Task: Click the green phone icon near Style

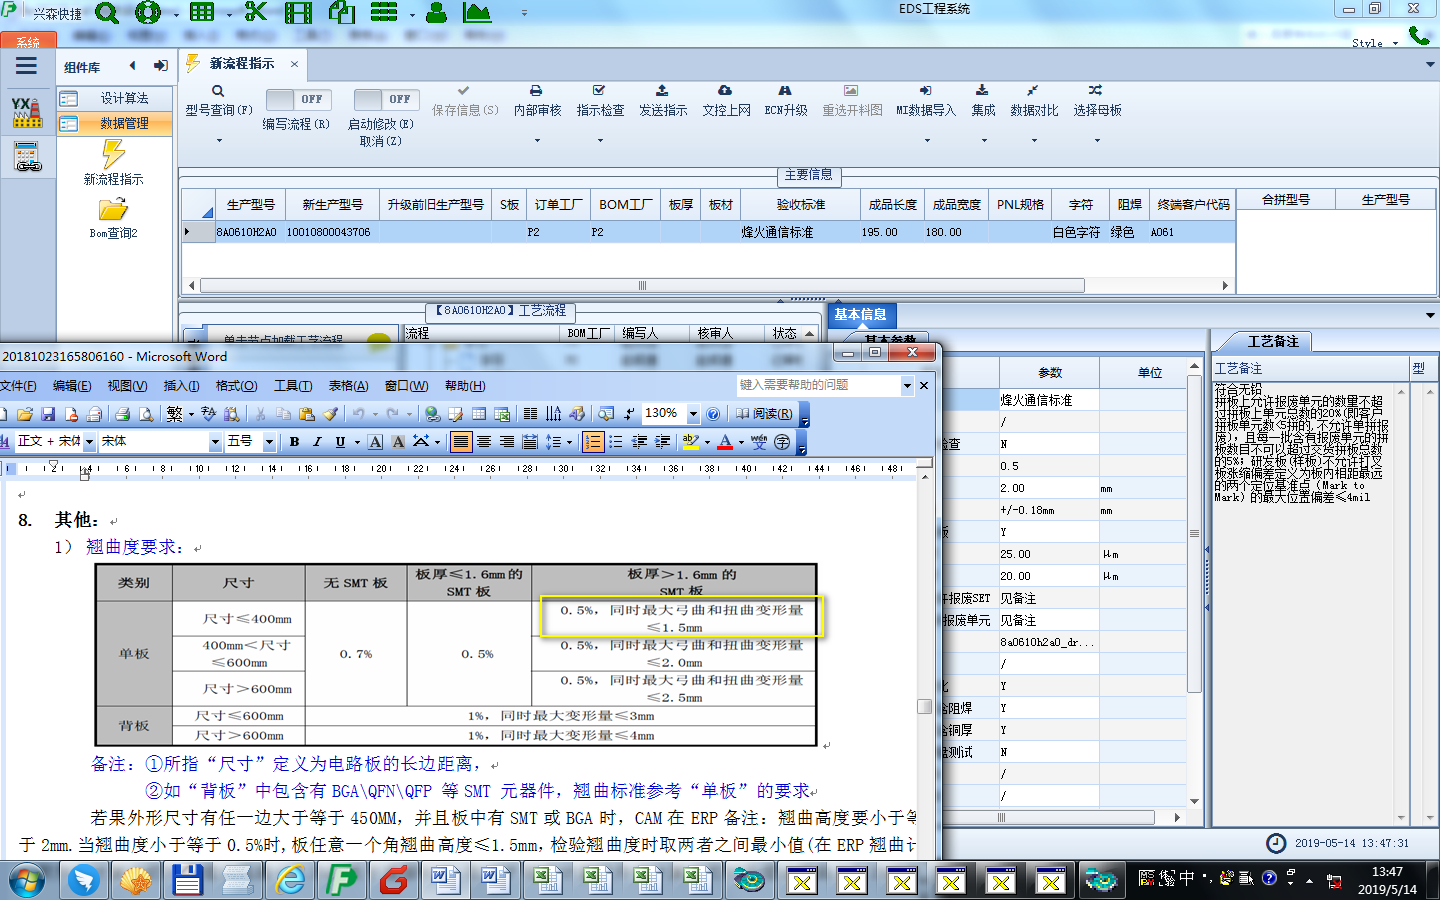Action: 1419,36
